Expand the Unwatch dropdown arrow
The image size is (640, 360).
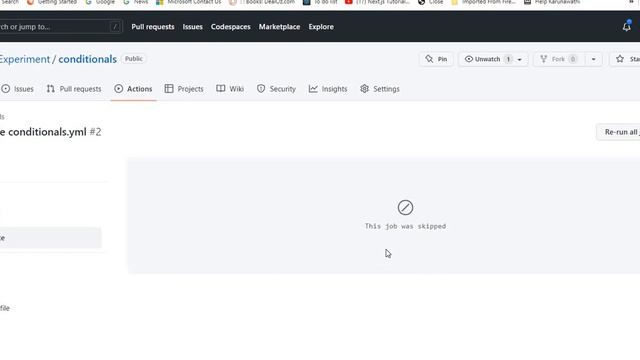pyautogui.click(x=520, y=60)
